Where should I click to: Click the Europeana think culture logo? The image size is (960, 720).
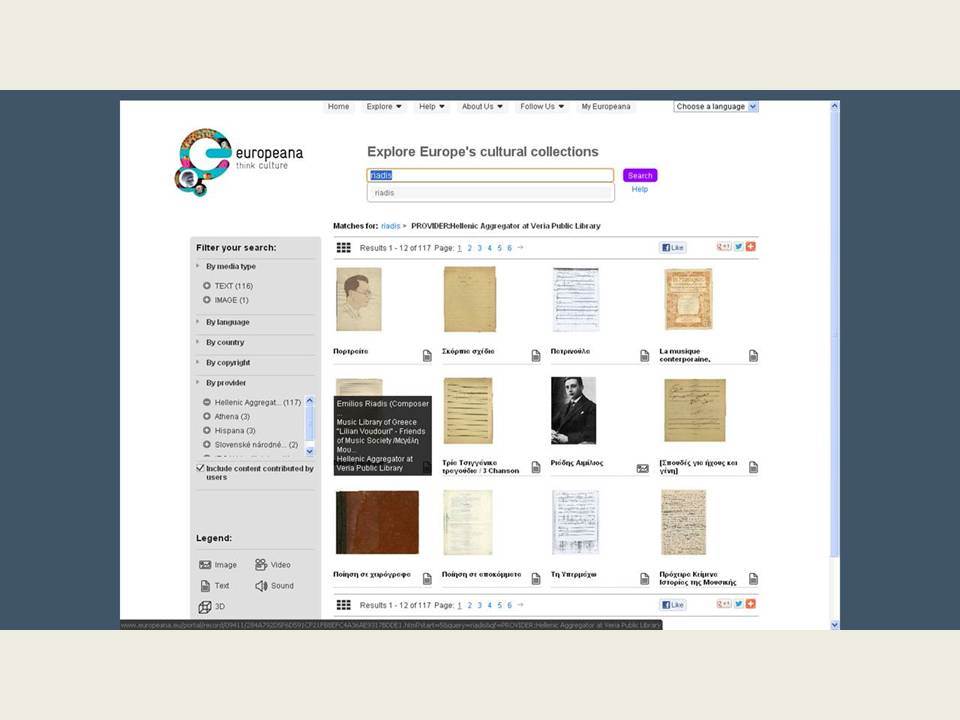point(238,162)
